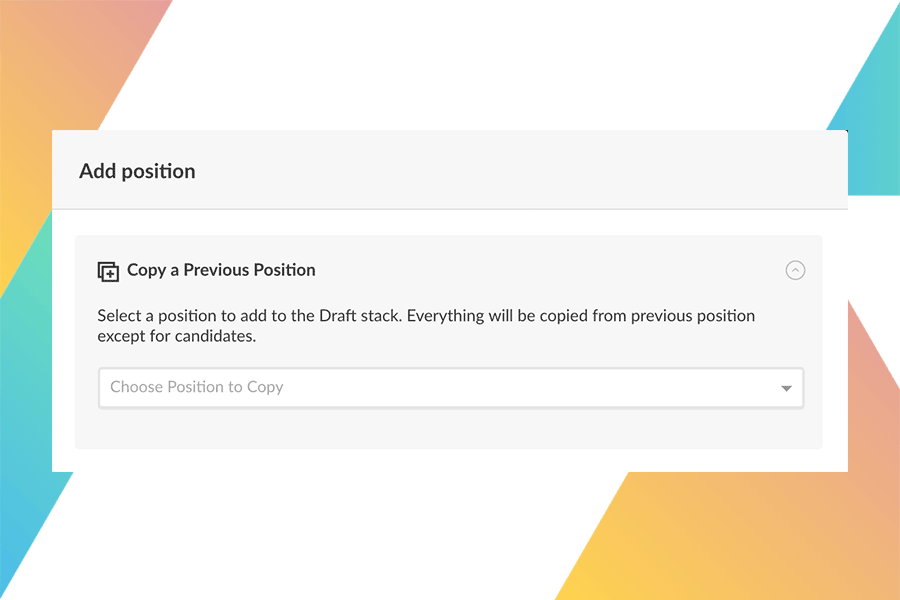Click the Add position header title
900x600 pixels.
(x=137, y=171)
